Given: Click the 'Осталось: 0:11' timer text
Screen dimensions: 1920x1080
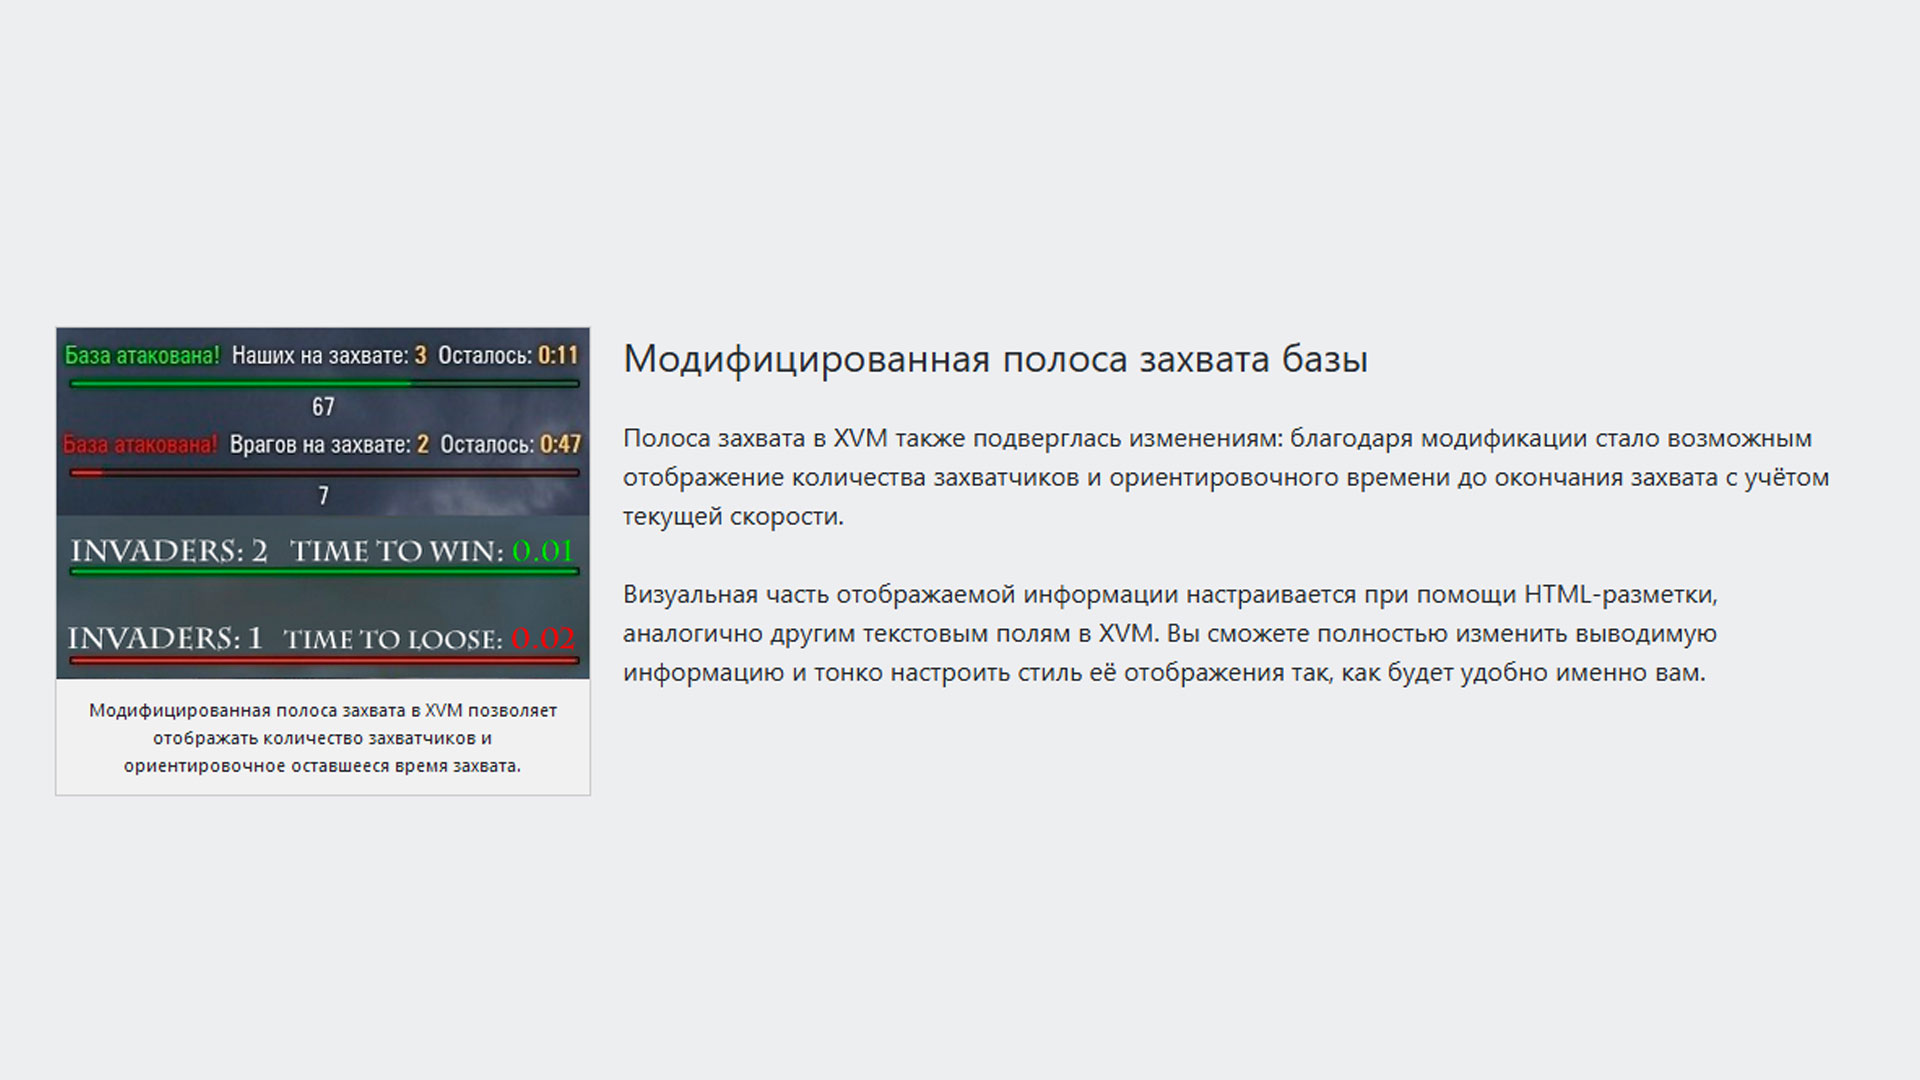Looking at the screenshot, I should point(509,355).
